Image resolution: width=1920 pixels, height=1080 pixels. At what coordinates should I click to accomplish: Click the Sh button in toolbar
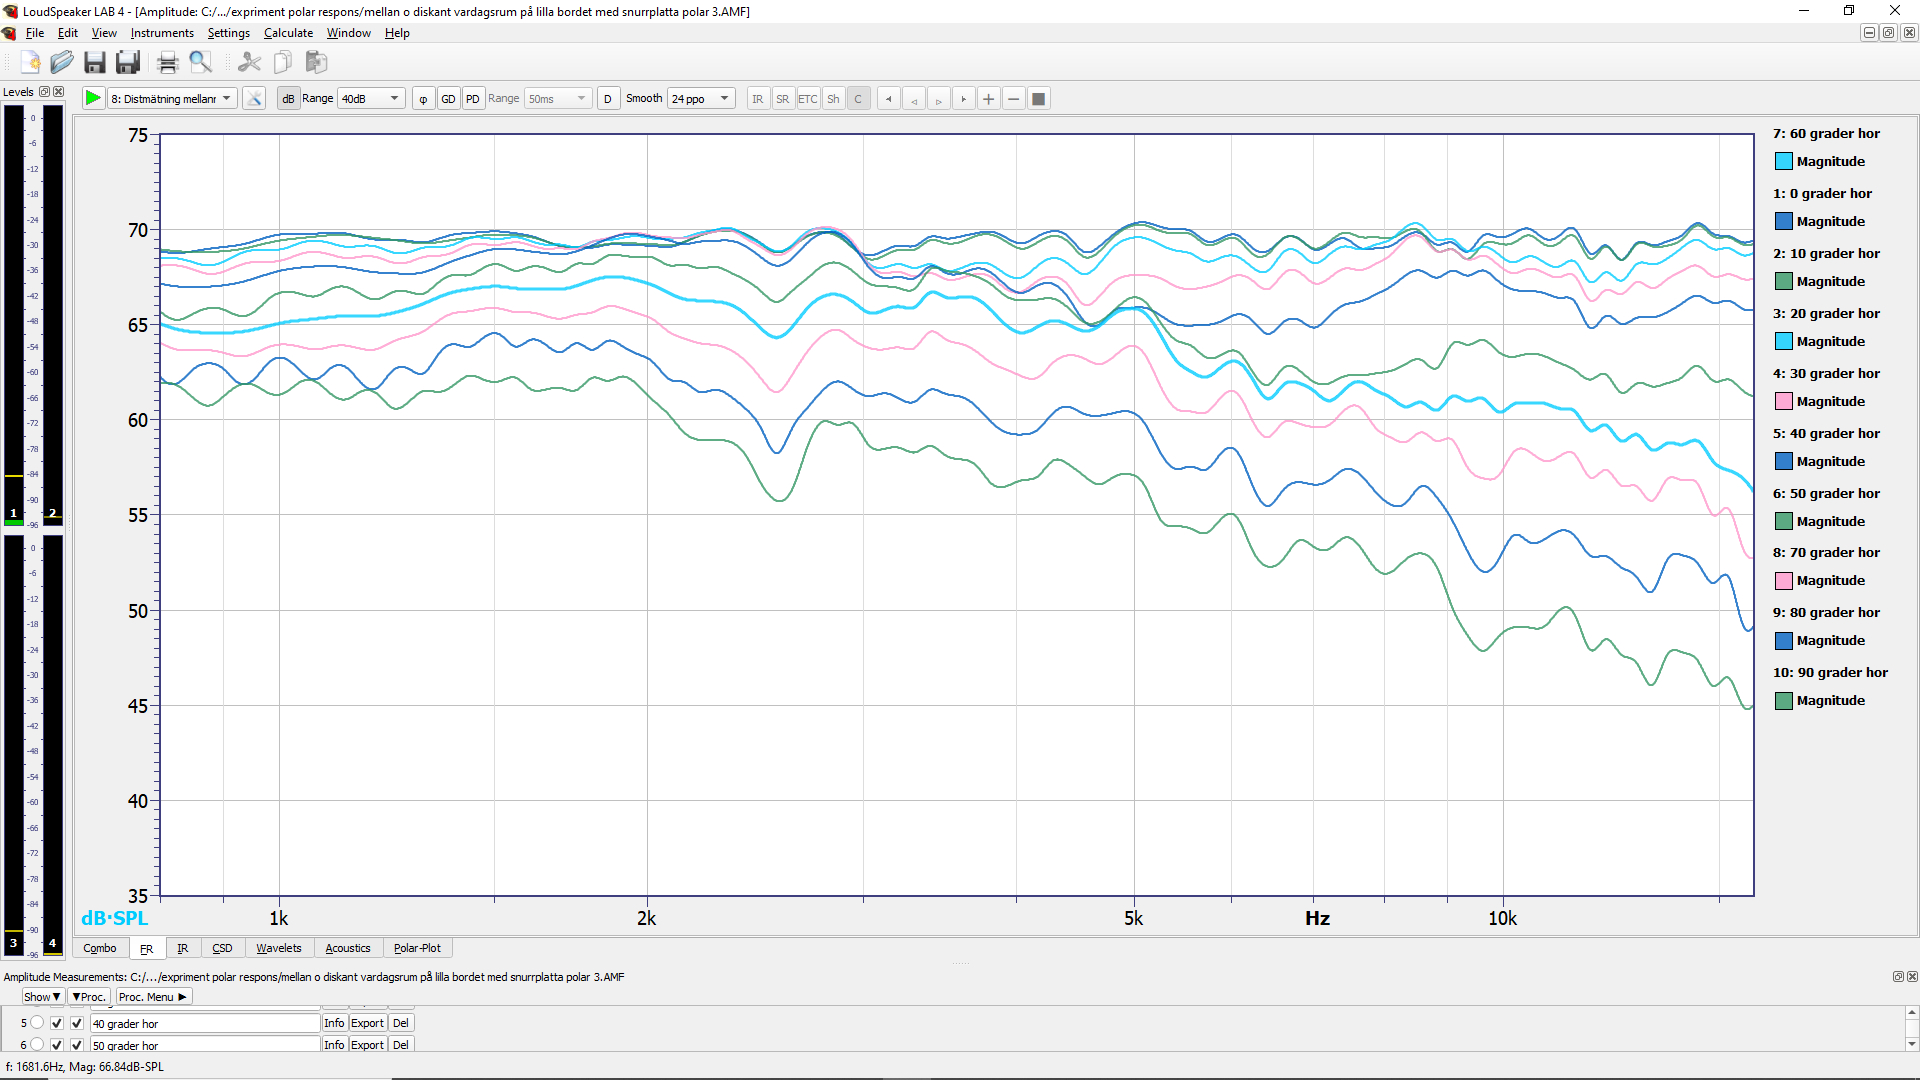(x=833, y=98)
